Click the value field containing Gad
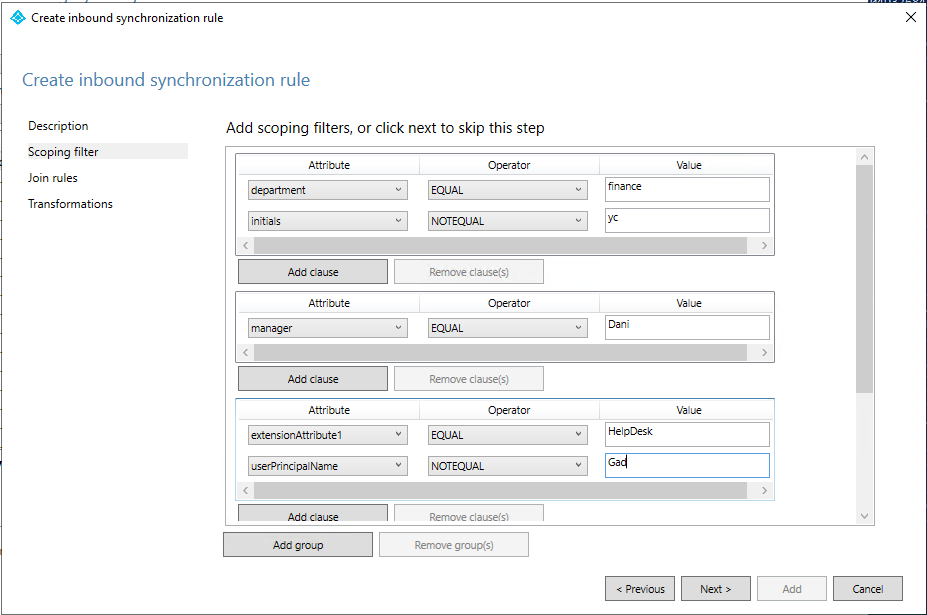The width and height of the screenshot is (927, 615). tap(687, 465)
